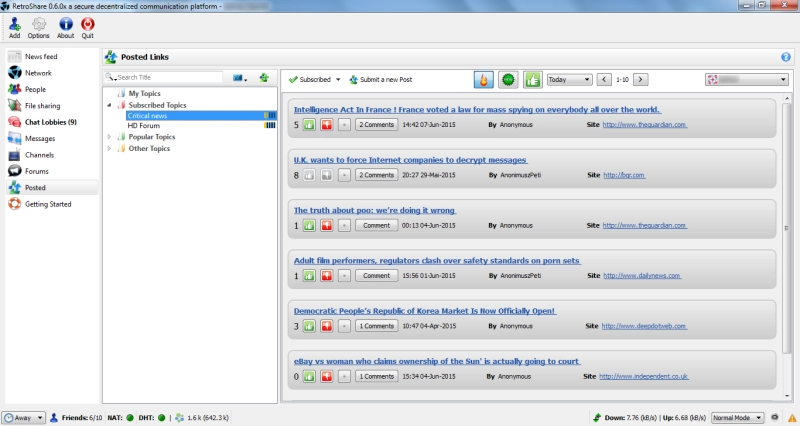This screenshot has width=800, height=426.
Task: Open the U.K. wants to force Internet link
Action: coord(410,160)
